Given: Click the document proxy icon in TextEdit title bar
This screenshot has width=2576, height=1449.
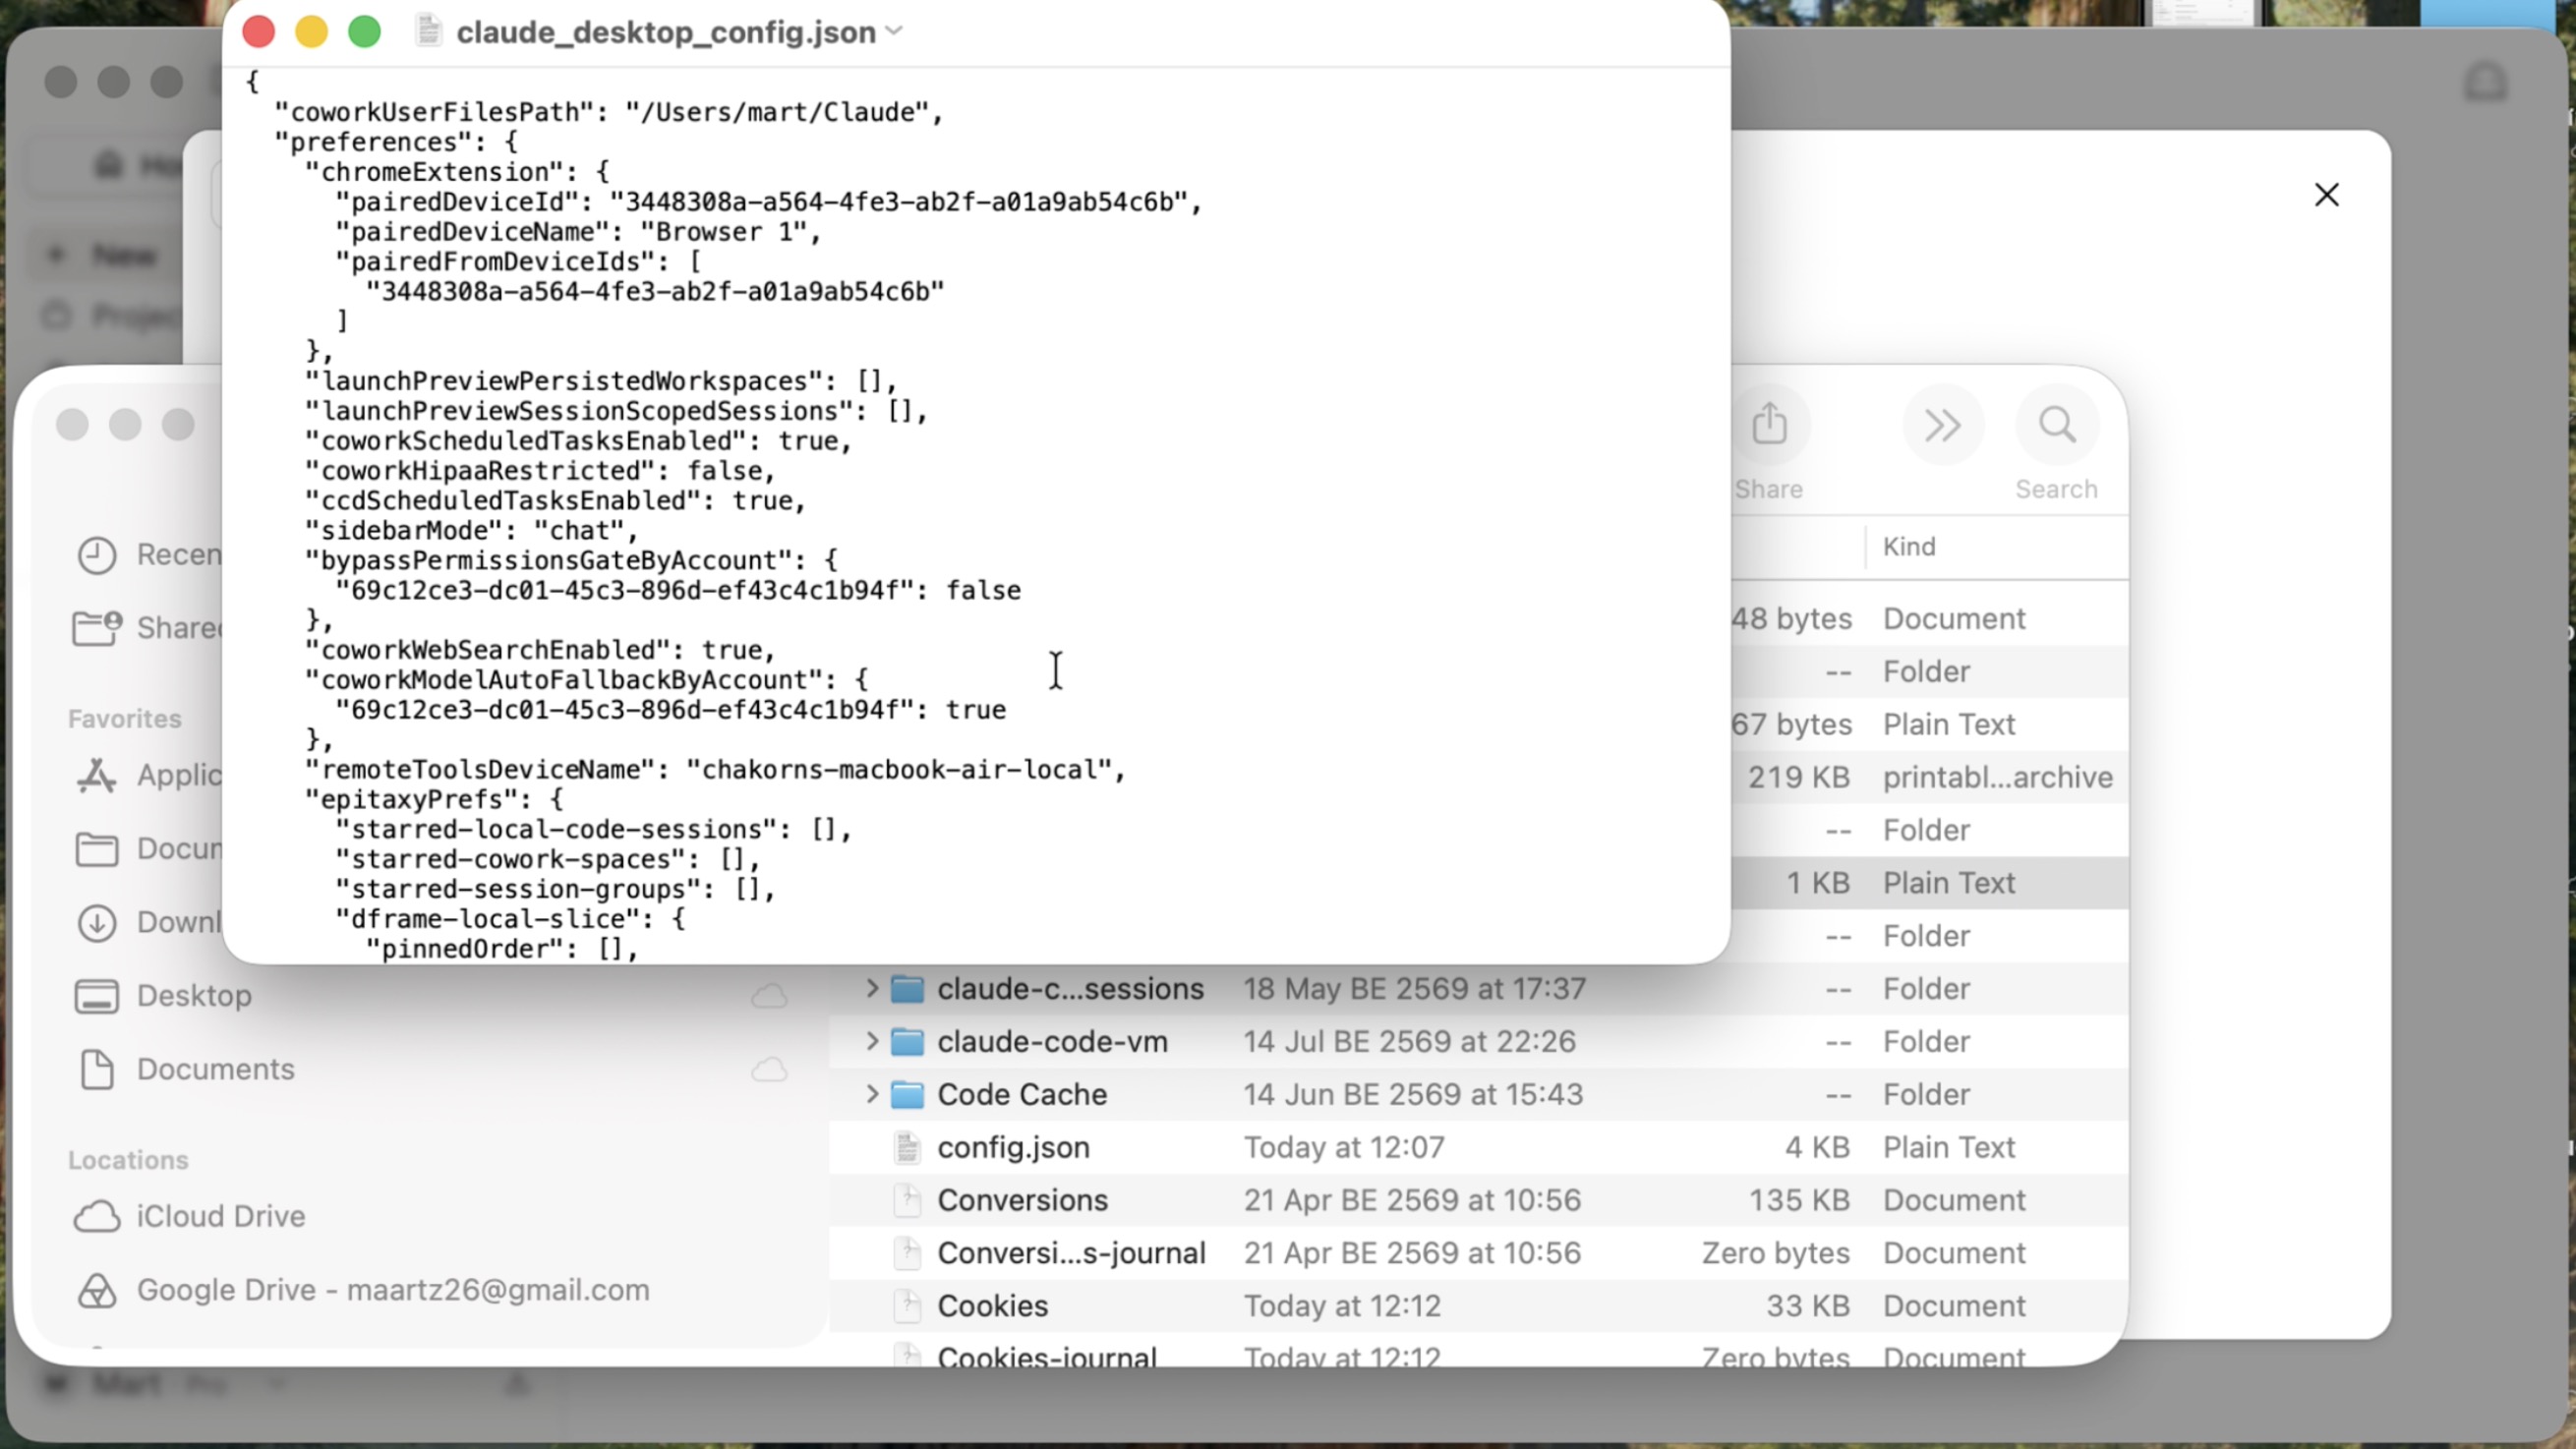Looking at the screenshot, I should tap(428, 31).
